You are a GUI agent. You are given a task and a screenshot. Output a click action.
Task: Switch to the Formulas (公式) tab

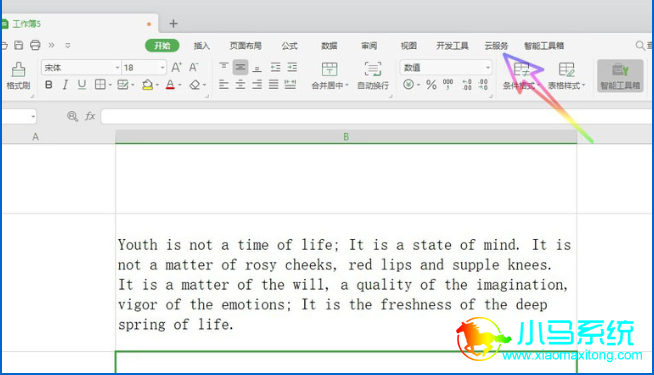(289, 46)
